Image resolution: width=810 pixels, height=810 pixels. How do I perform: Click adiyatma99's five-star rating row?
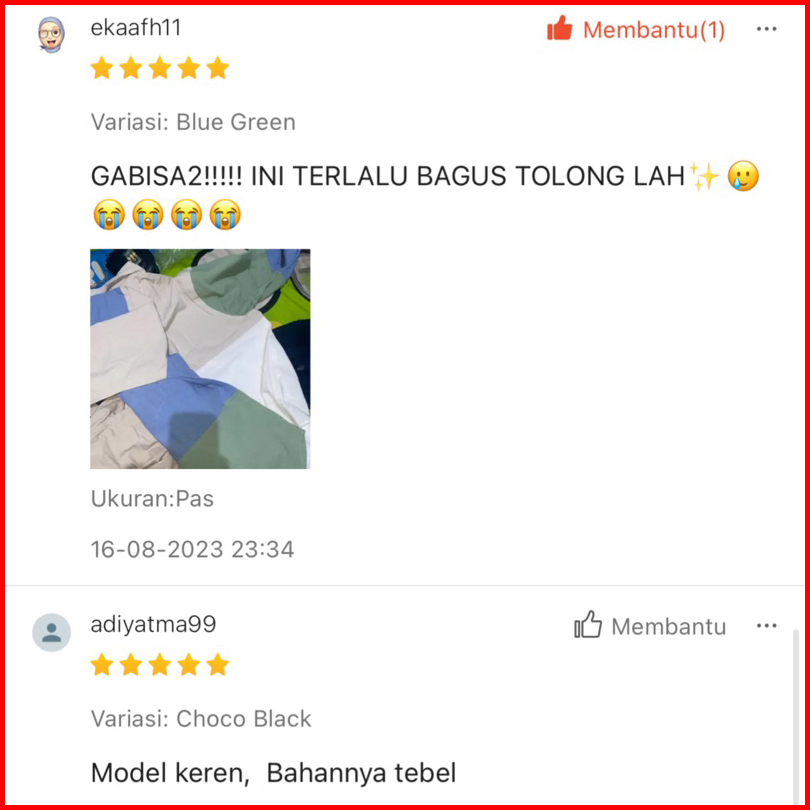point(160,664)
